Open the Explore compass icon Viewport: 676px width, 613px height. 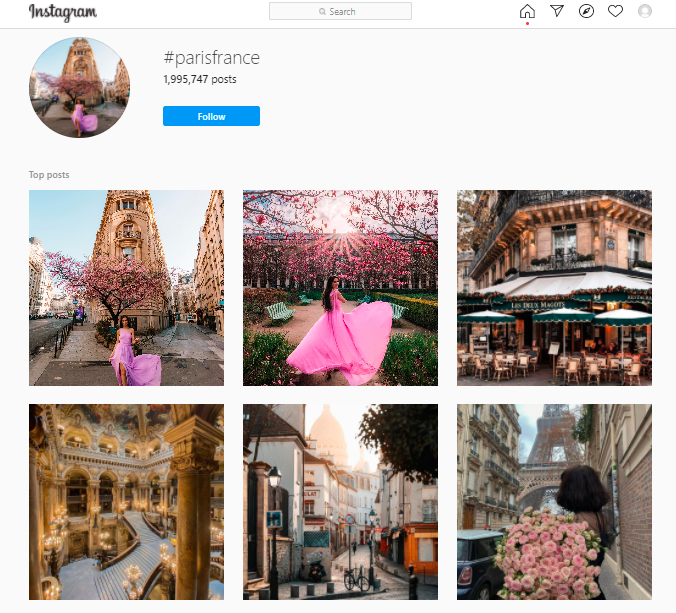586,11
